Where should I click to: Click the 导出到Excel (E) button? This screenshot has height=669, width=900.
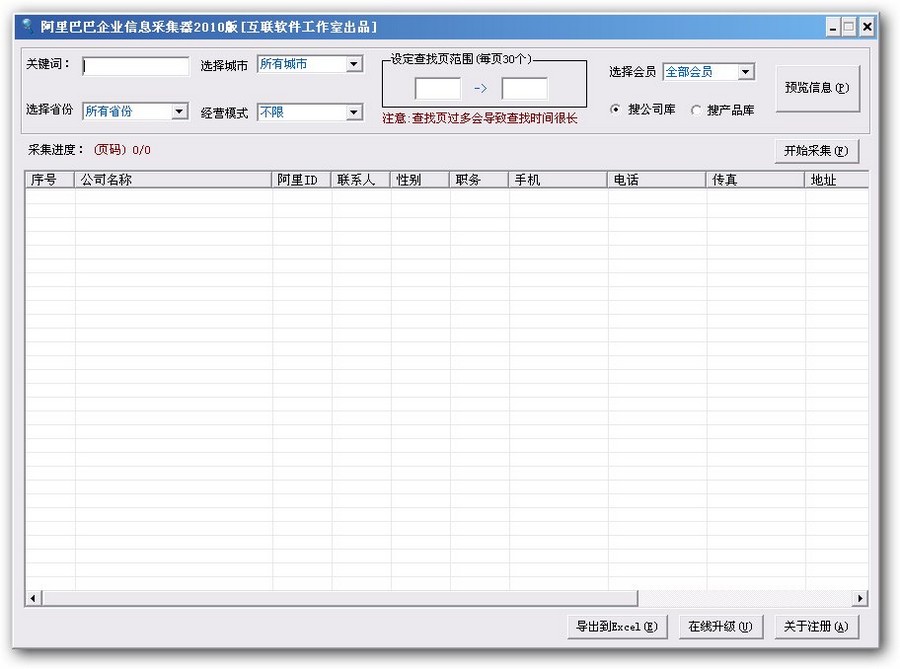[617, 627]
